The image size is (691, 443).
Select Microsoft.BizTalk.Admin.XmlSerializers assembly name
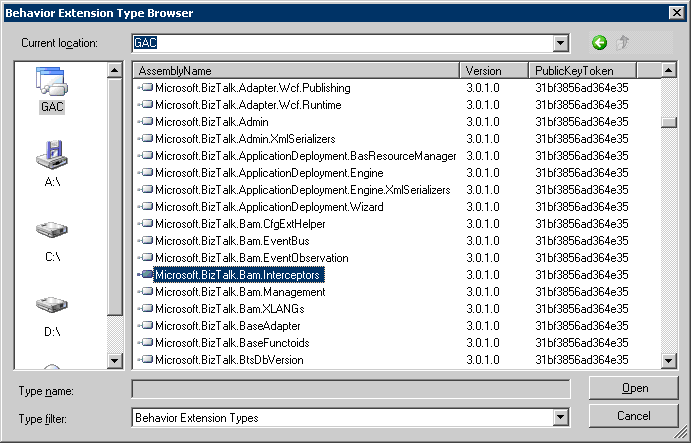click(x=245, y=139)
